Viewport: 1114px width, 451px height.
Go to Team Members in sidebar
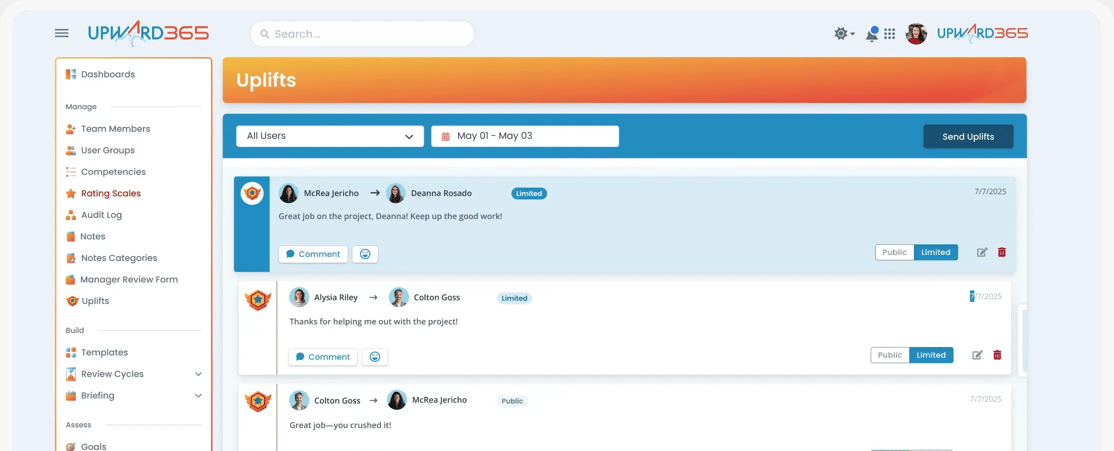(x=115, y=129)
